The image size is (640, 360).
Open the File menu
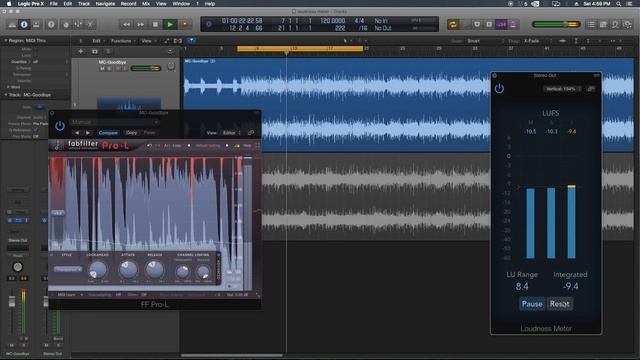[x=53, y=4]
